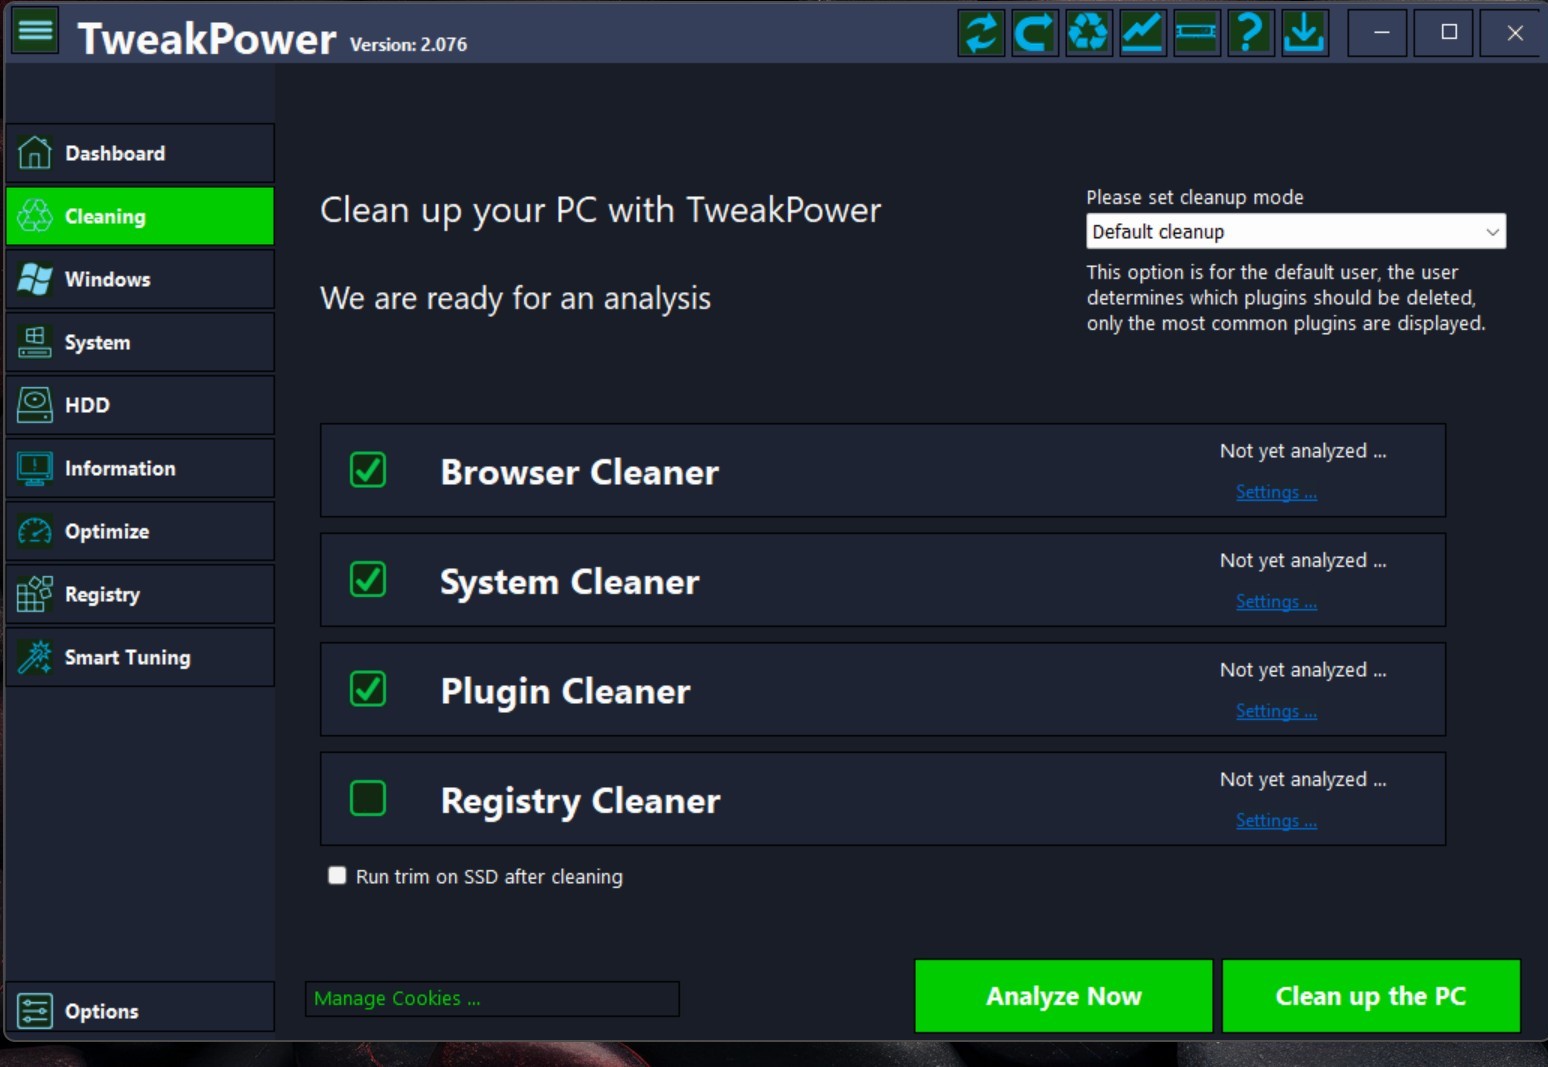This screenshot has width=1548, height=1067.
Task: Click the Registry blocks sidebar icon
Action: 35,594
